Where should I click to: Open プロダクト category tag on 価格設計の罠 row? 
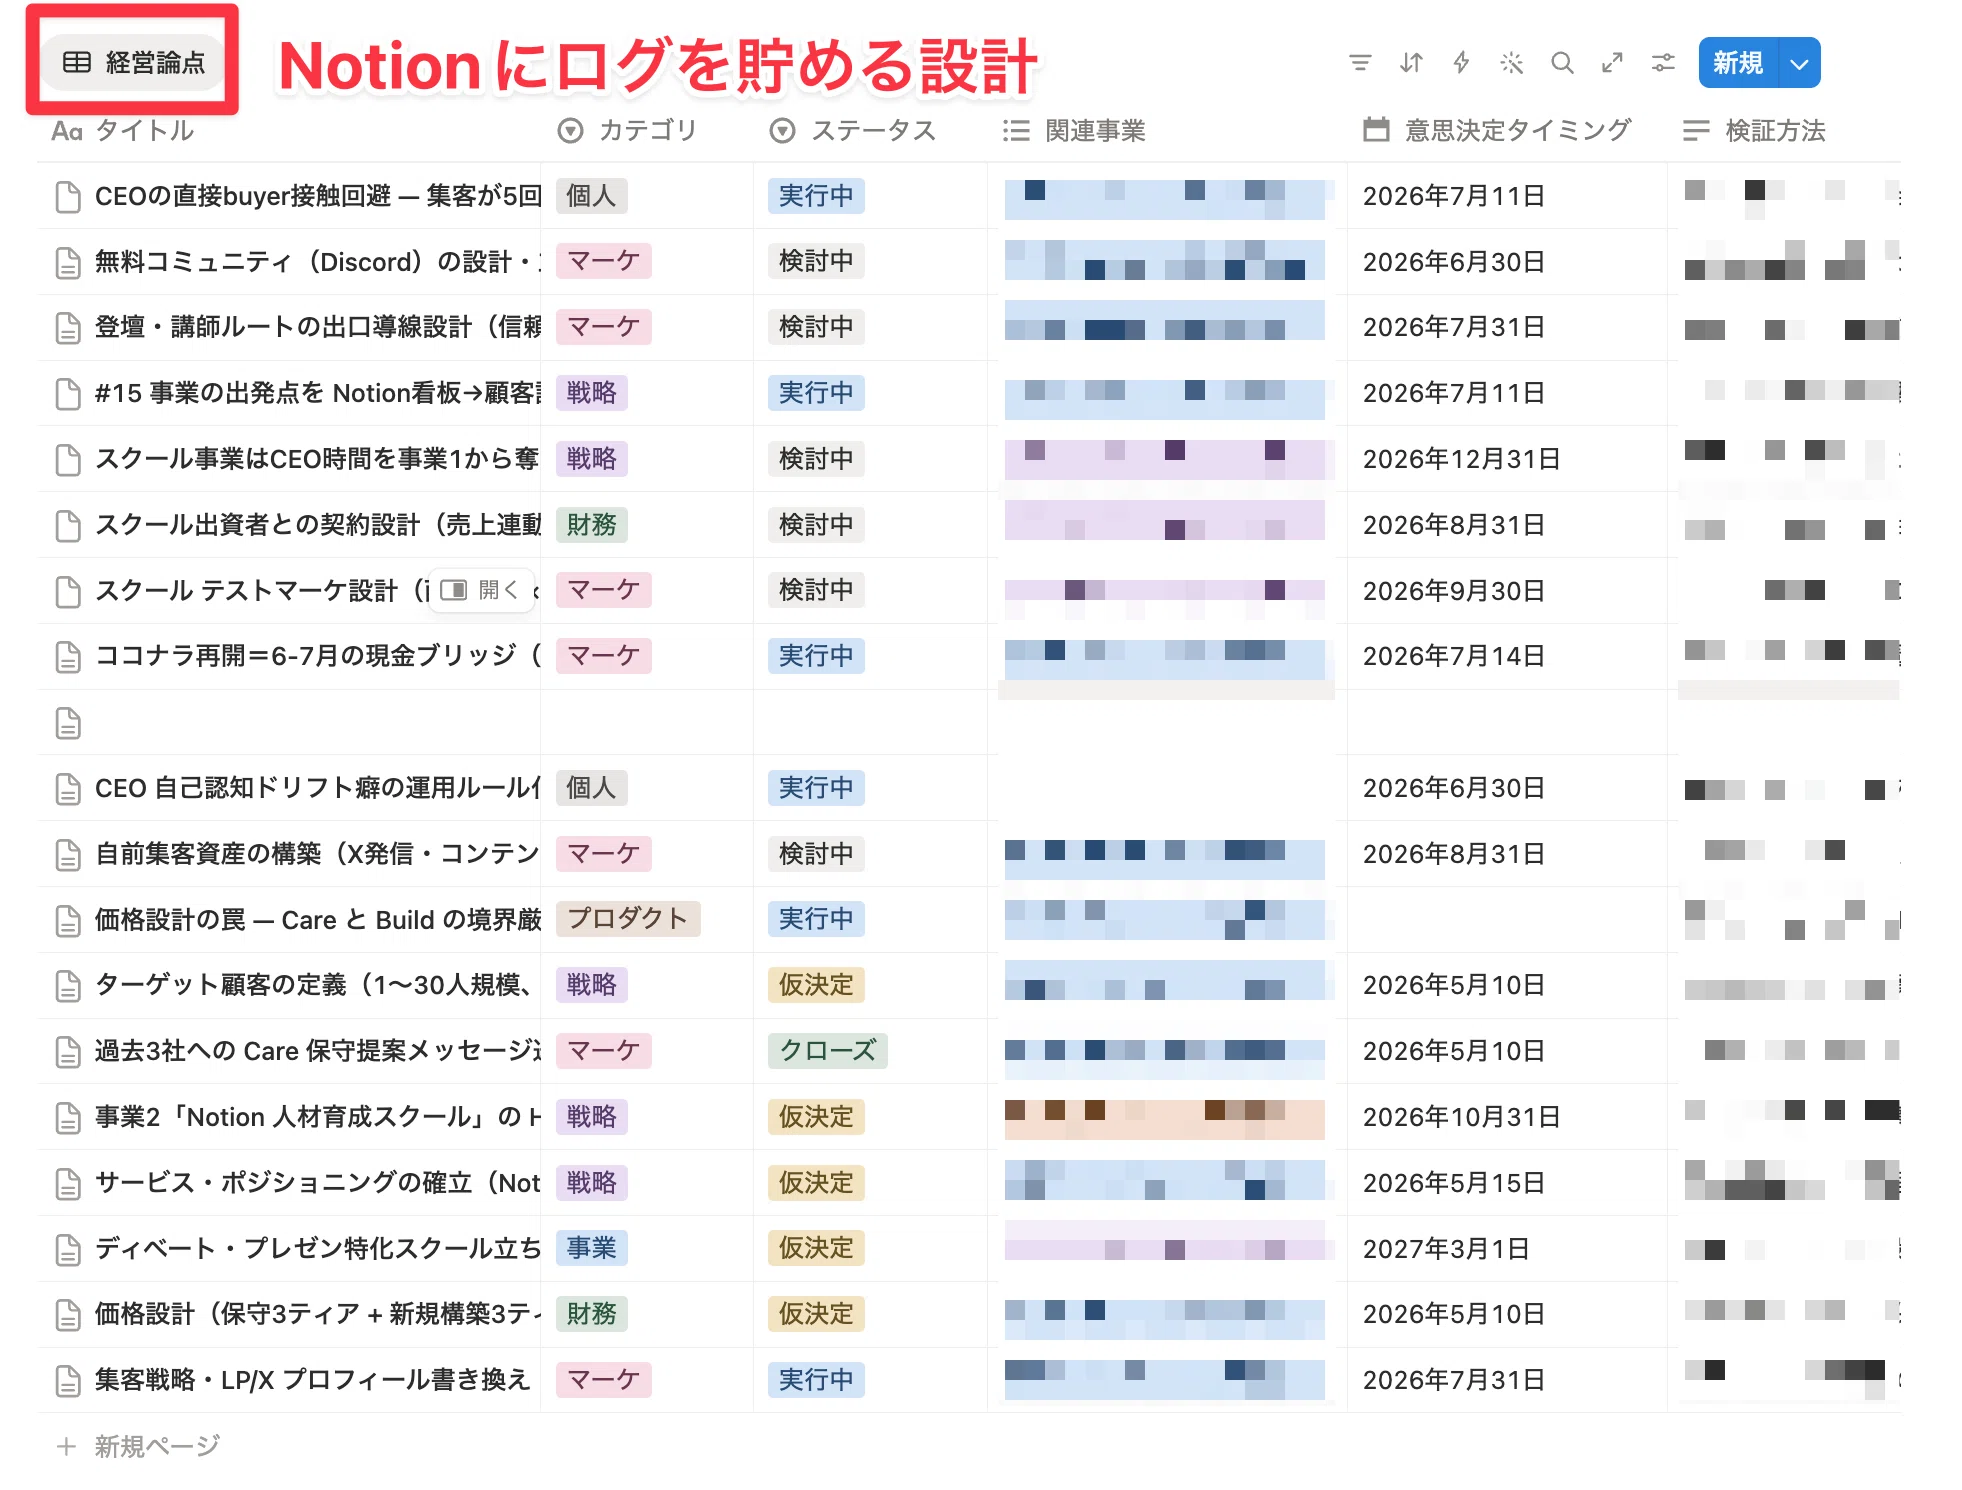(628, 919)
